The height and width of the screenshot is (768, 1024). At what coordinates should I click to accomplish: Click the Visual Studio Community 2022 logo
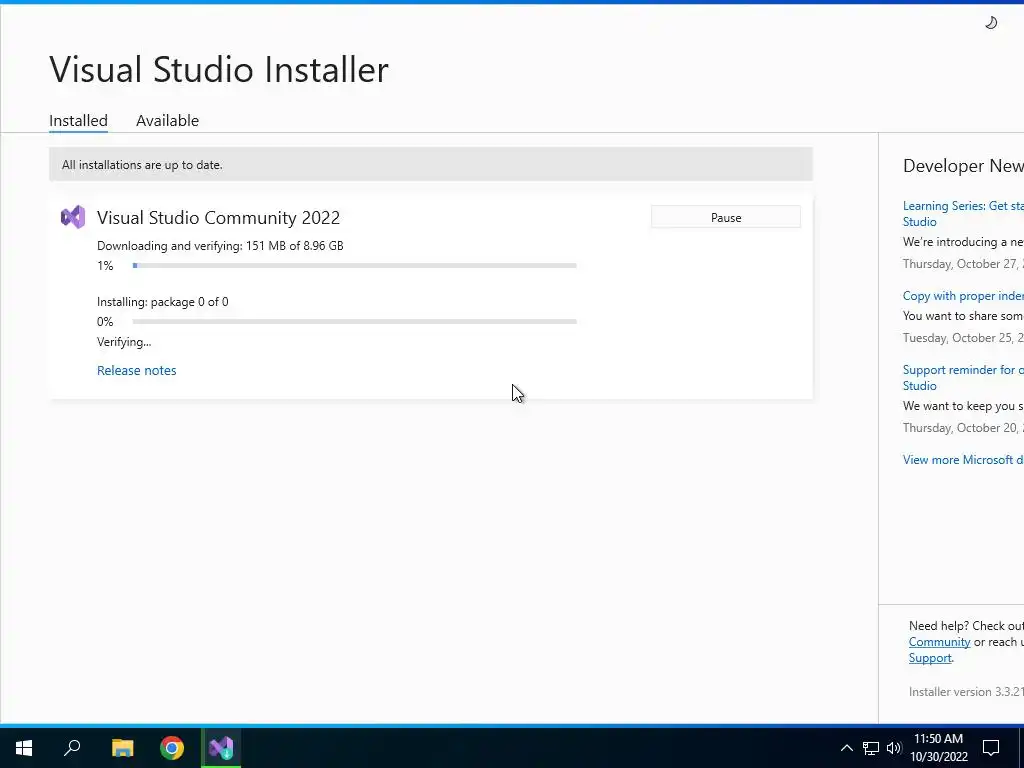point(72,217)
